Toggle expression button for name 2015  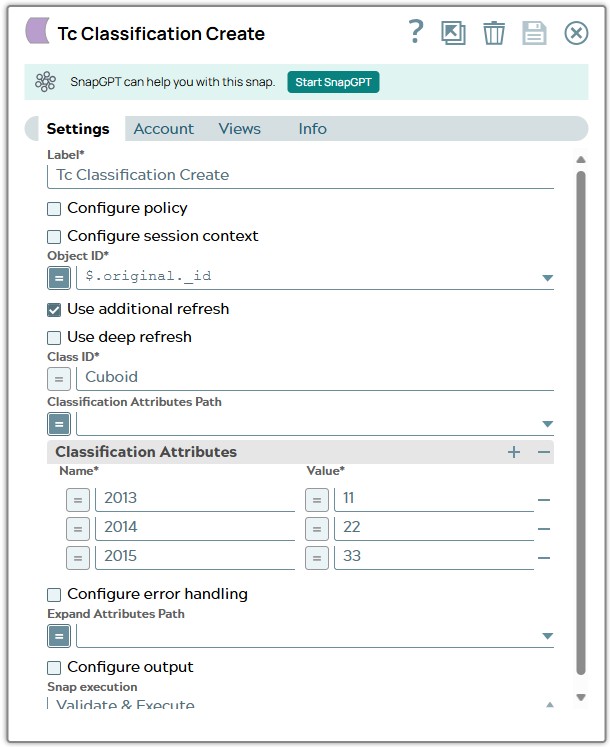78,558
